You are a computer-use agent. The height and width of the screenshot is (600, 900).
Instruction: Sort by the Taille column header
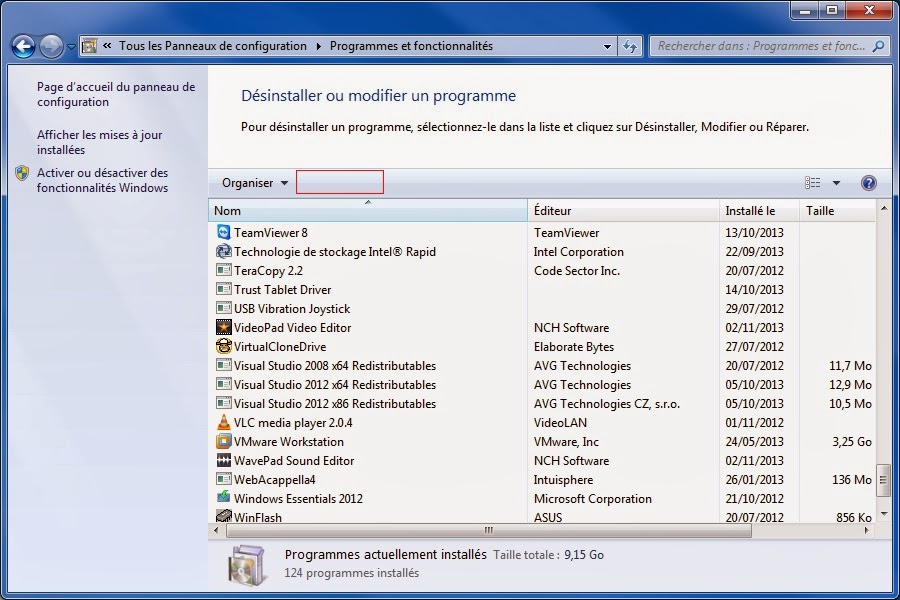(837, 210)
